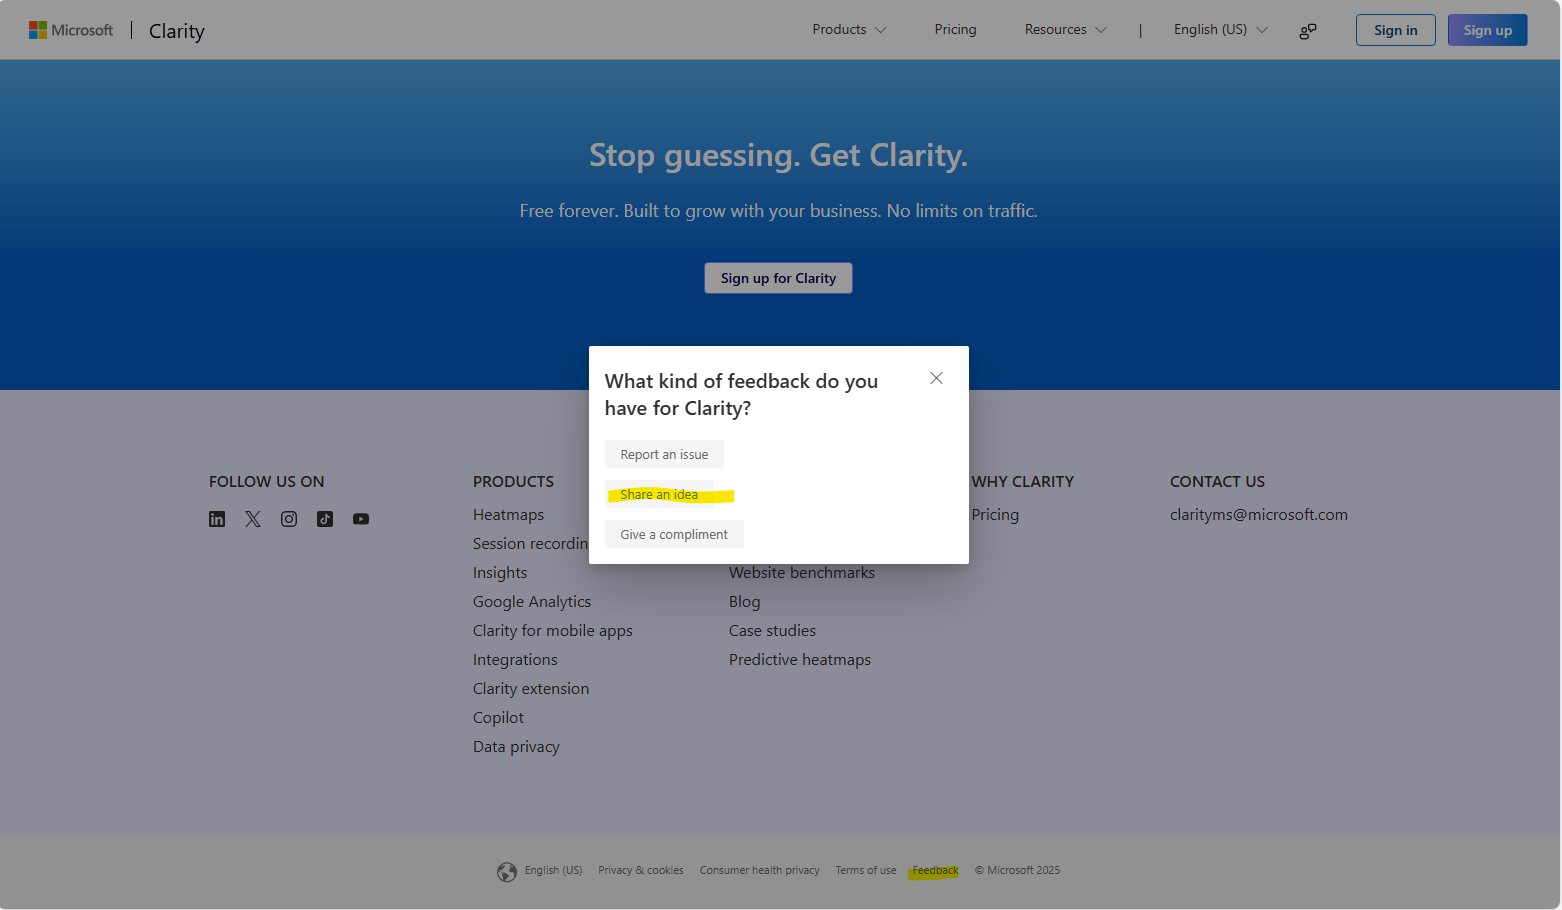Click the Sign in button

pyautogui.click(x=1396, y=30)
